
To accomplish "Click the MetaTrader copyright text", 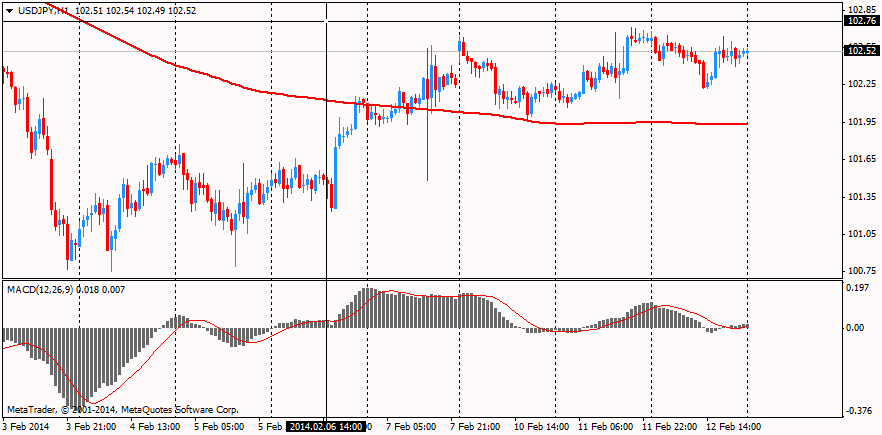I will tap(123, 409).
